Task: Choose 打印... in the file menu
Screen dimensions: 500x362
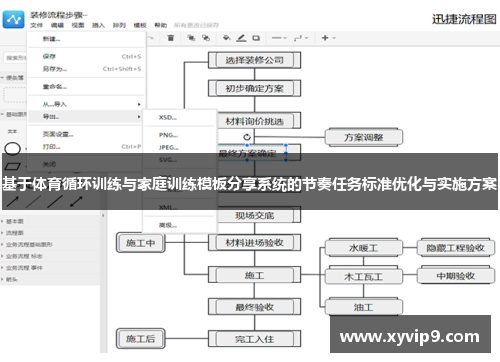Action: pos(86,147)
